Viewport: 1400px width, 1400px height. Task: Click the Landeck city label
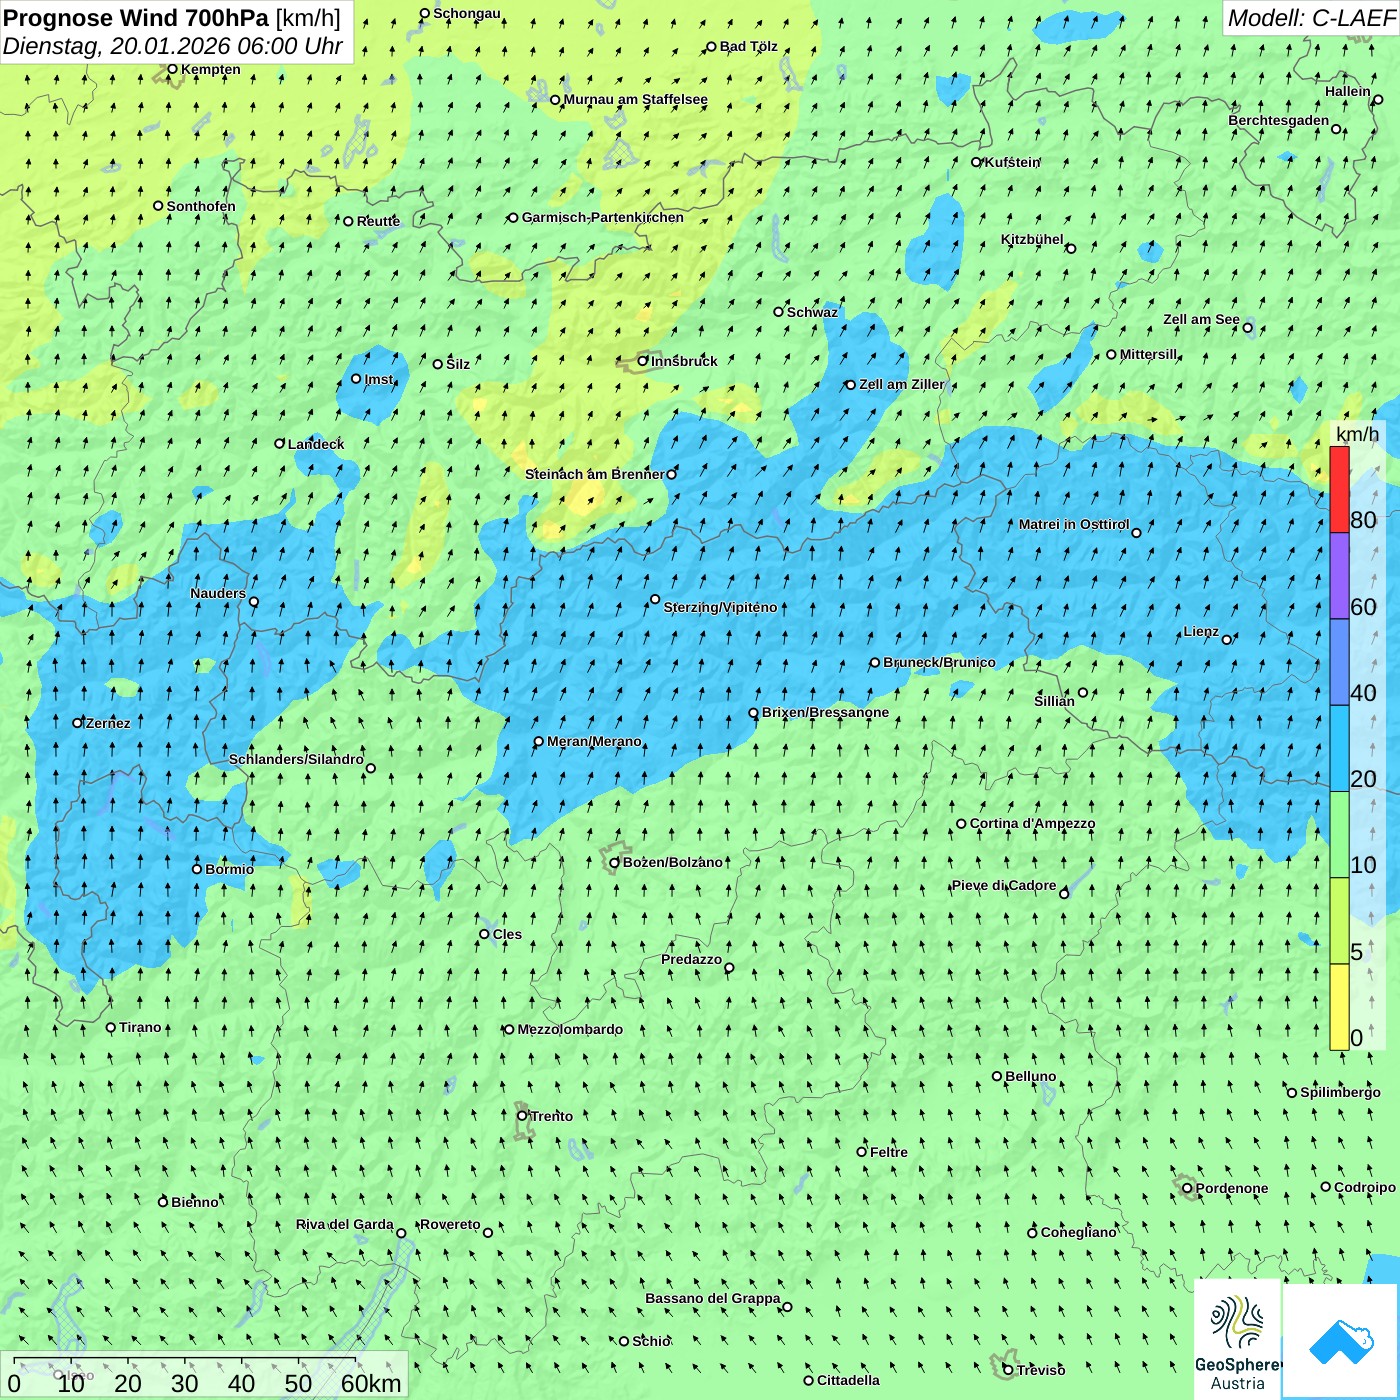316,444
